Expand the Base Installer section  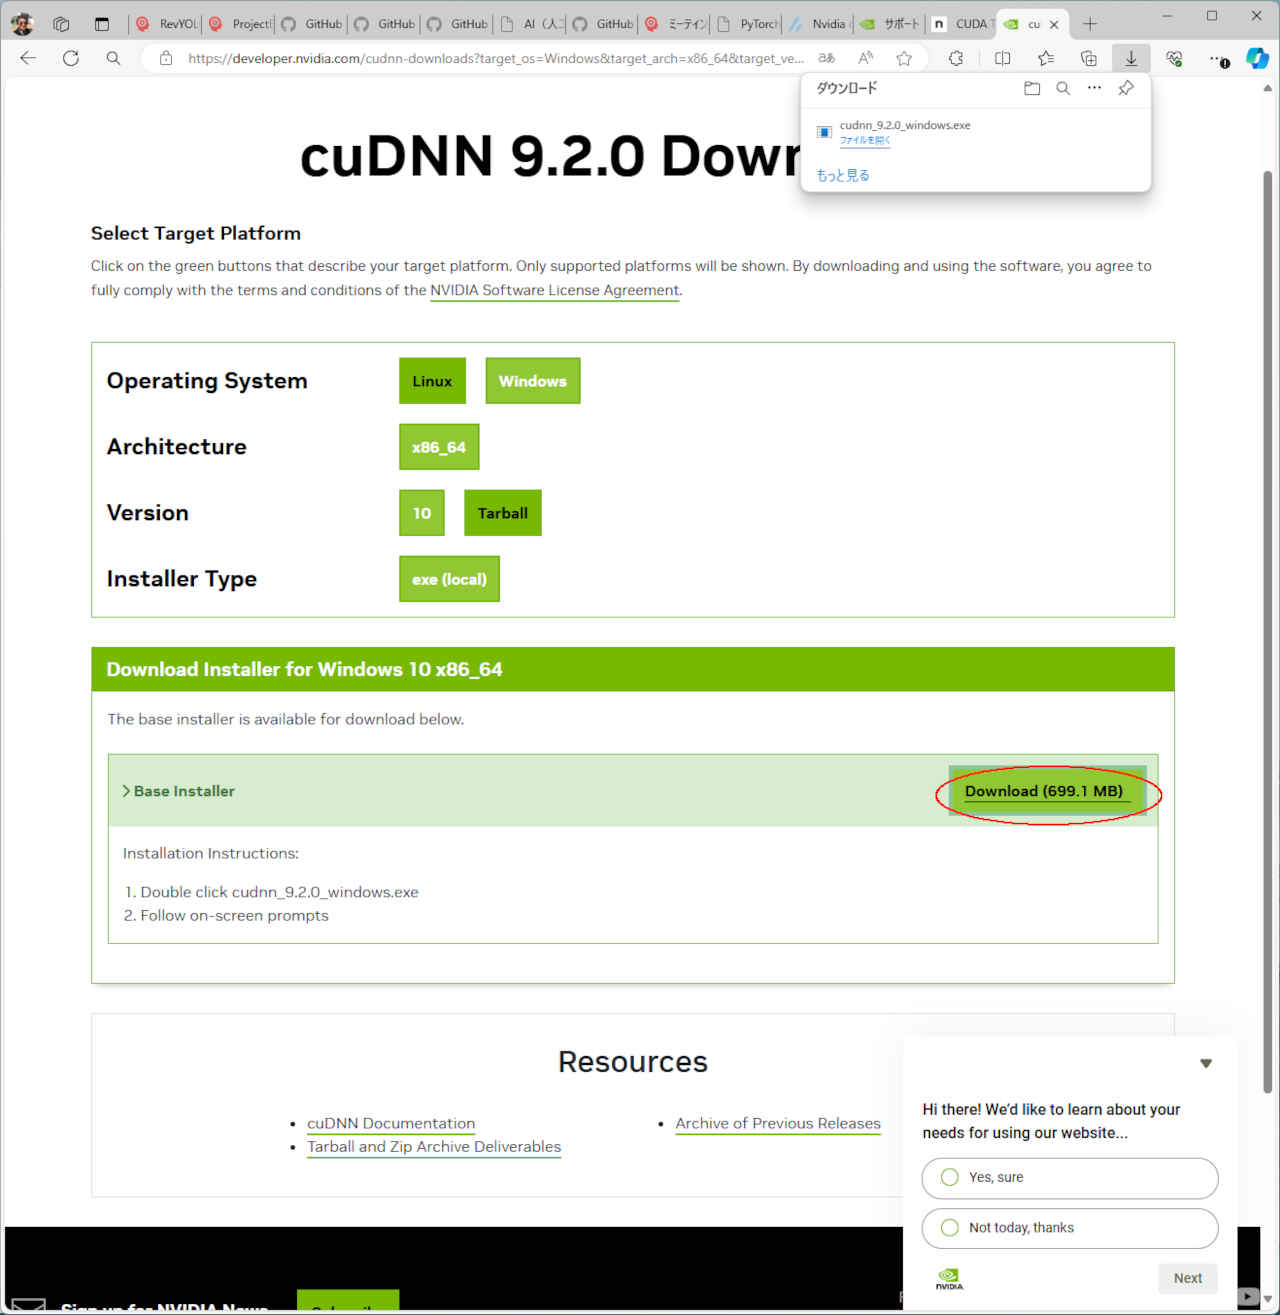coord(178,791)
